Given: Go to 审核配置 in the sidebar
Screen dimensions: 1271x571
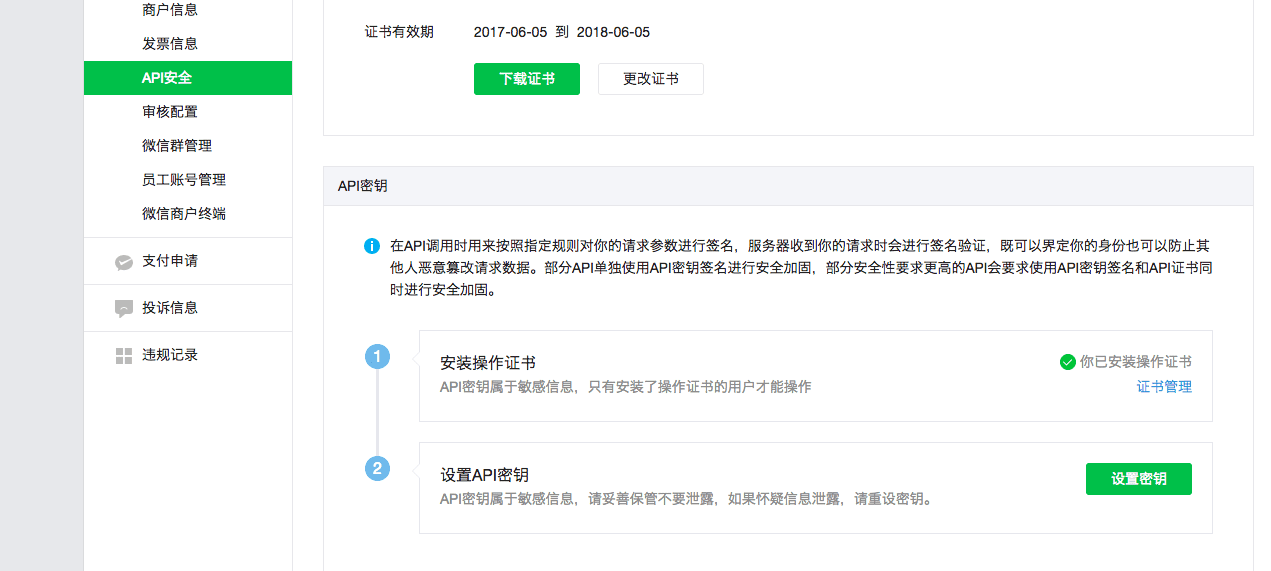Looking at the screenshot, I should [x=188, y=112].
